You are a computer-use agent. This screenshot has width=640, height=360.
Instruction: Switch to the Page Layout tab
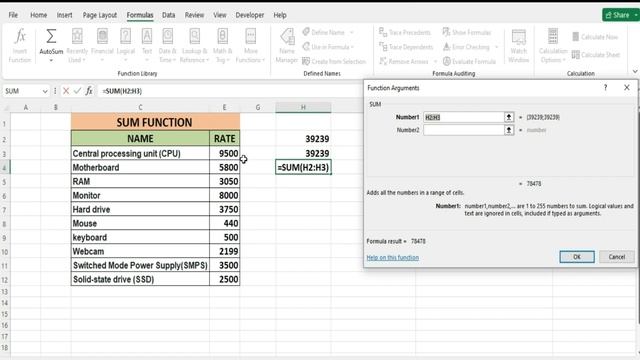[100, 15]
